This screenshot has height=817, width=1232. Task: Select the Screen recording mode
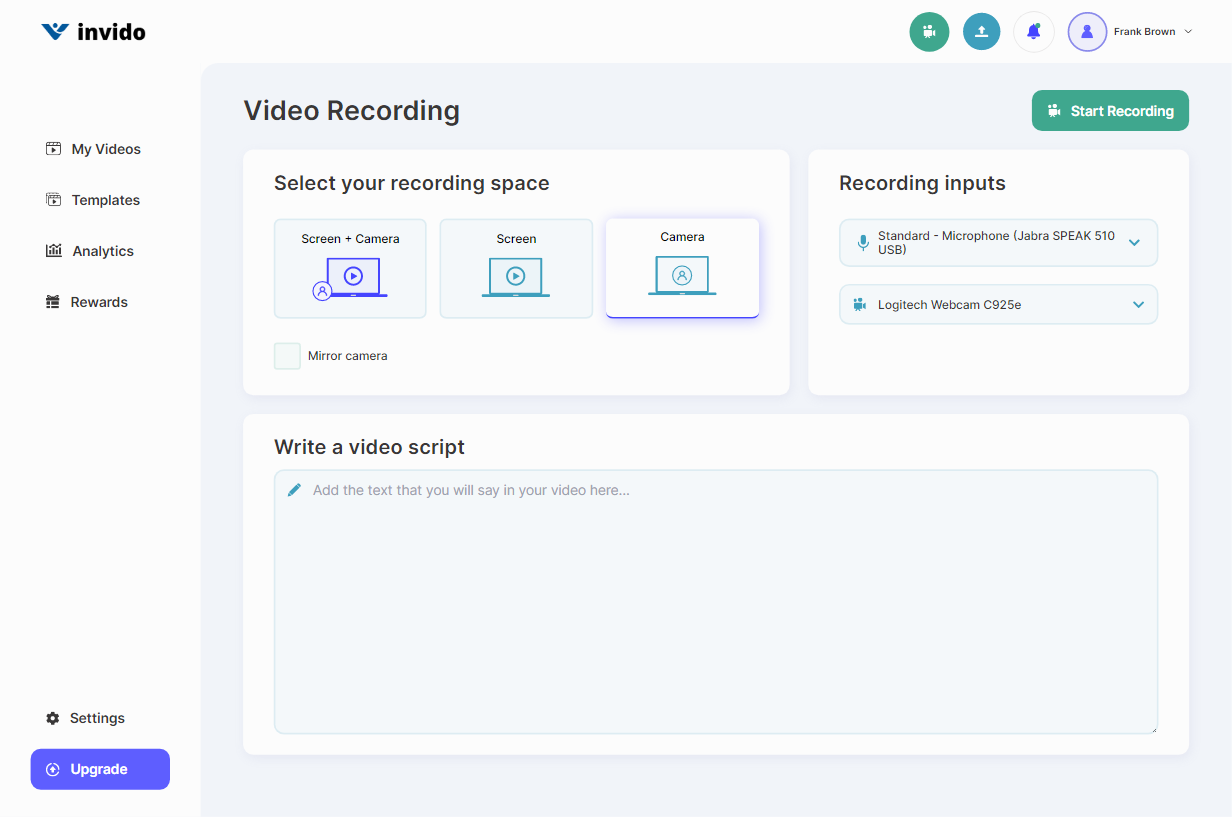[x=516, y=268]
